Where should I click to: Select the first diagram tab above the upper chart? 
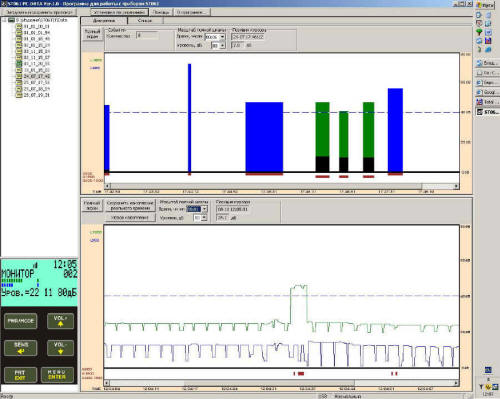(x=104, y=21)
